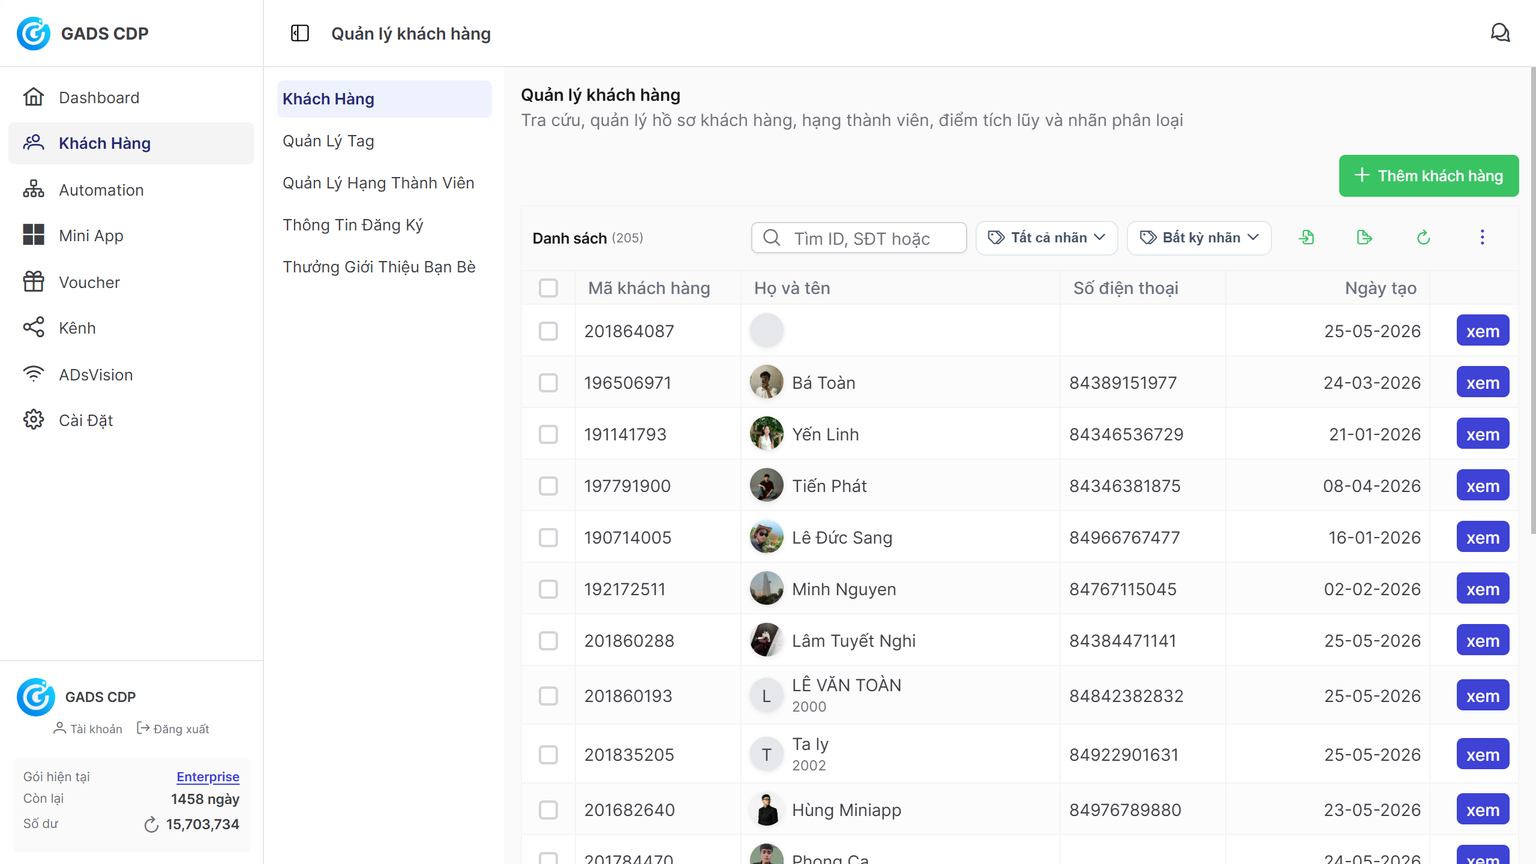
Task: Refresh the customer list
Action: click(1423, 237)
